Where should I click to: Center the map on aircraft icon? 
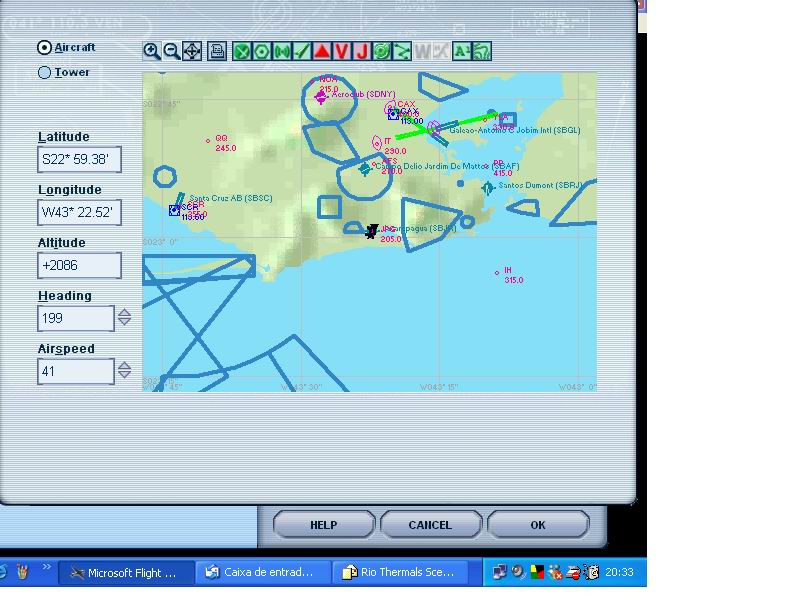coord(192,51)
